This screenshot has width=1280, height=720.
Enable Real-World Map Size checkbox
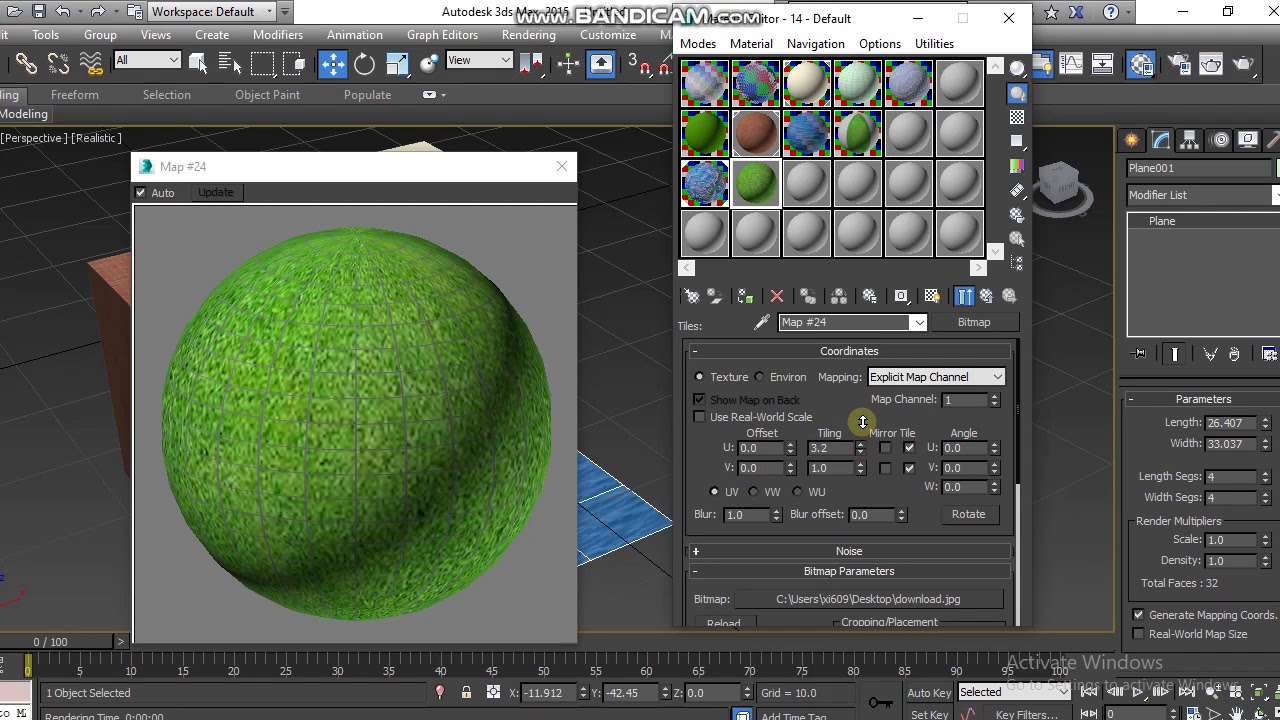1138,634
